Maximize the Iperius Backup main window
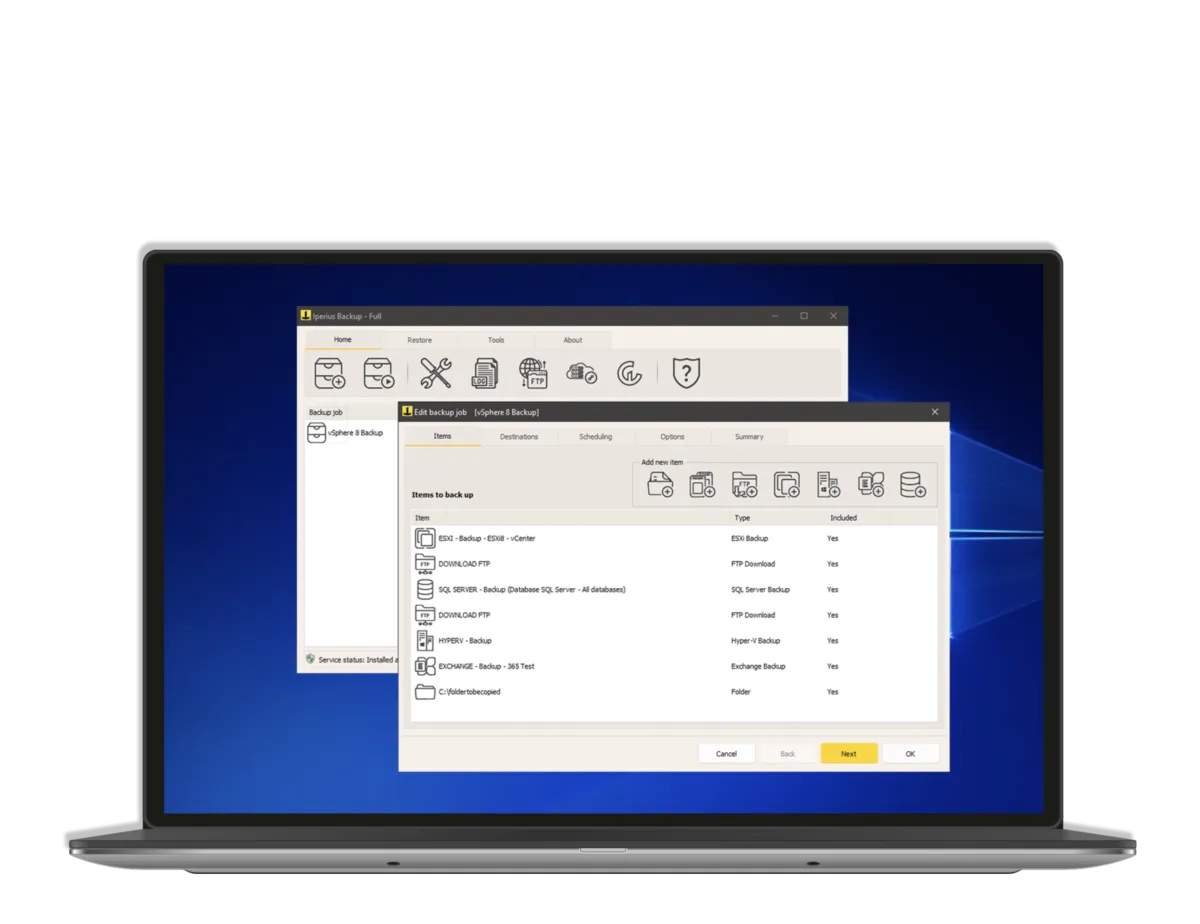 tap(804, 316)
